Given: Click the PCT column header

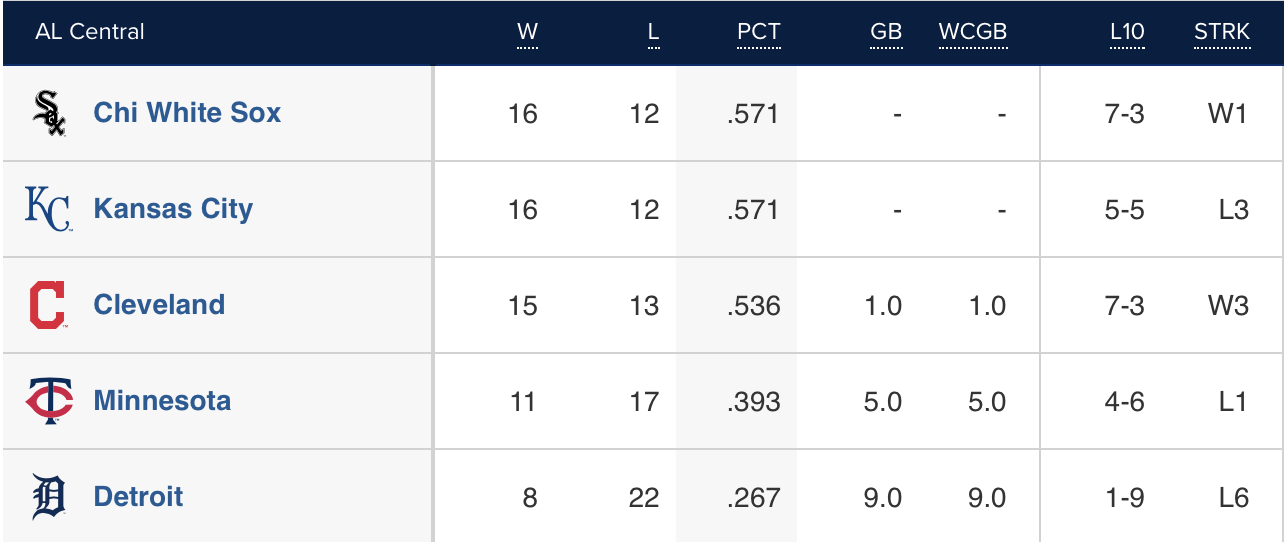Looking at the screenshot, I should pyautogui.click(x=758, y=32).
